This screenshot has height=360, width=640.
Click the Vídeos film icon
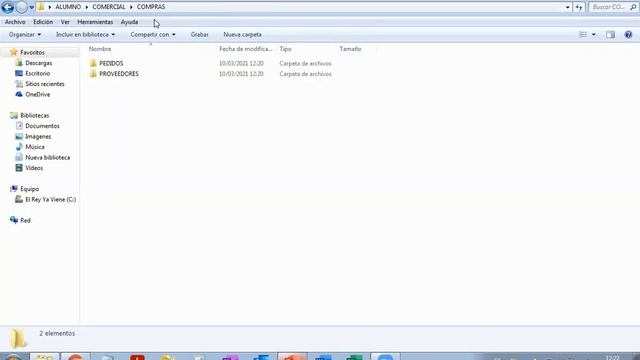tap(19, 168)
